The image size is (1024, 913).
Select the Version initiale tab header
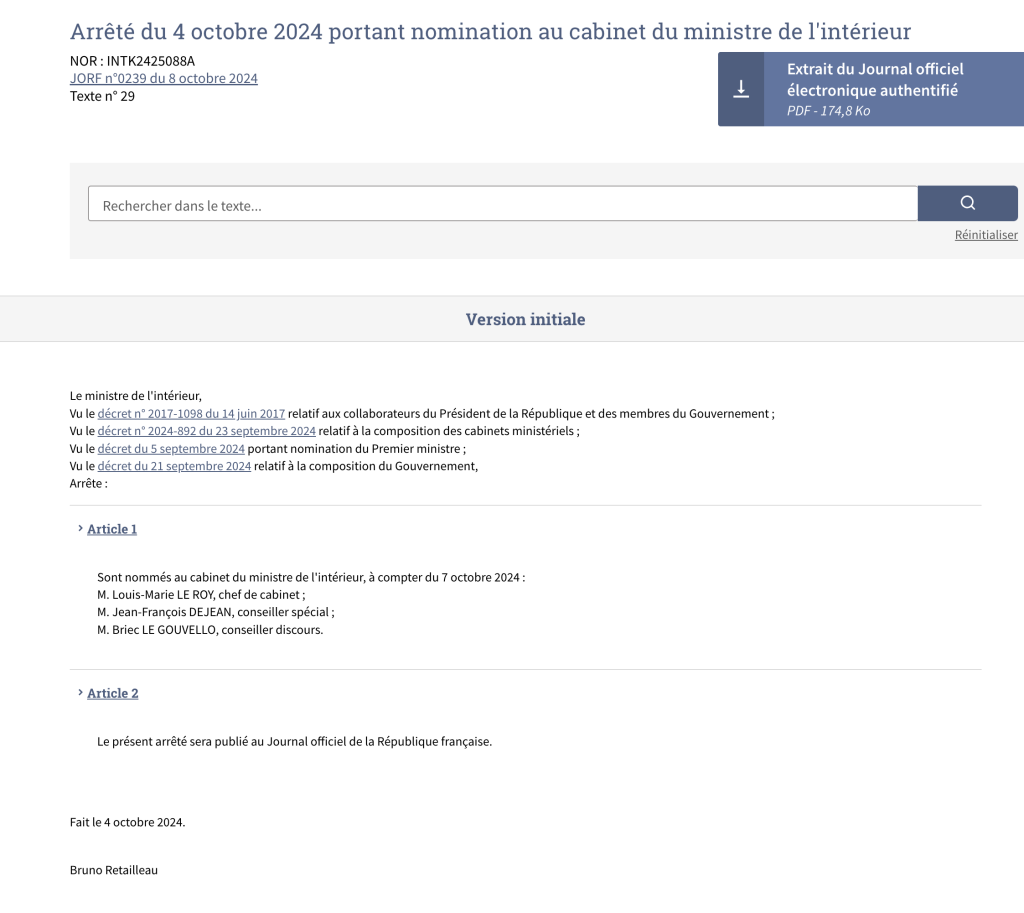pos(525,319)
